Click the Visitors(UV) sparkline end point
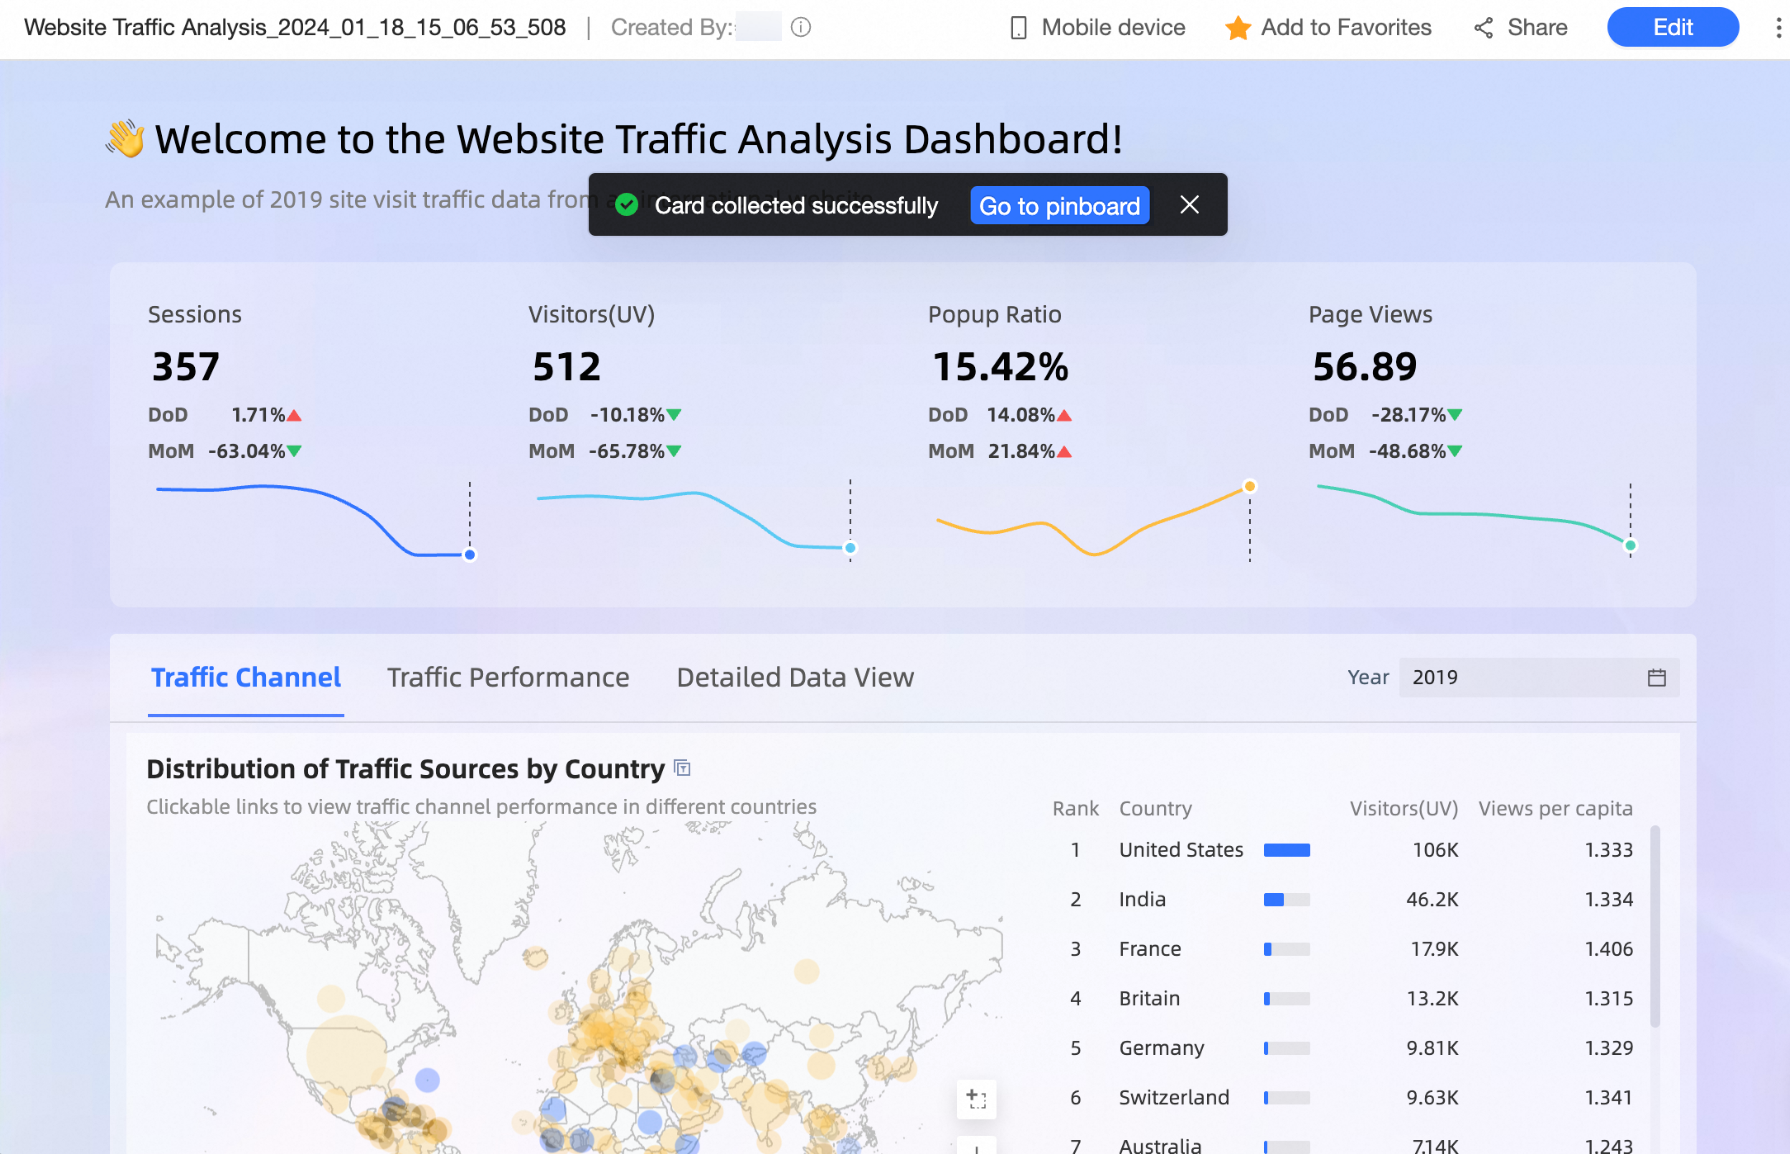 pos(851,548)
